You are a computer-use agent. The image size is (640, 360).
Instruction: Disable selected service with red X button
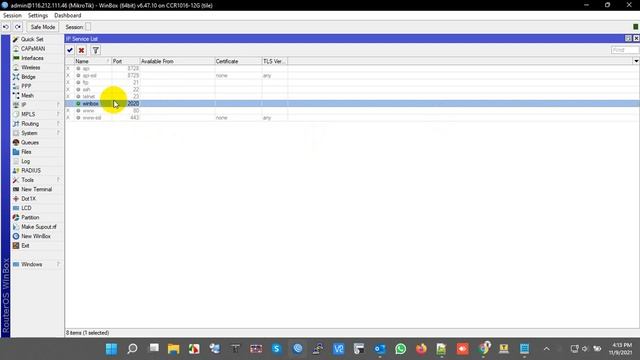click(81, 50)
